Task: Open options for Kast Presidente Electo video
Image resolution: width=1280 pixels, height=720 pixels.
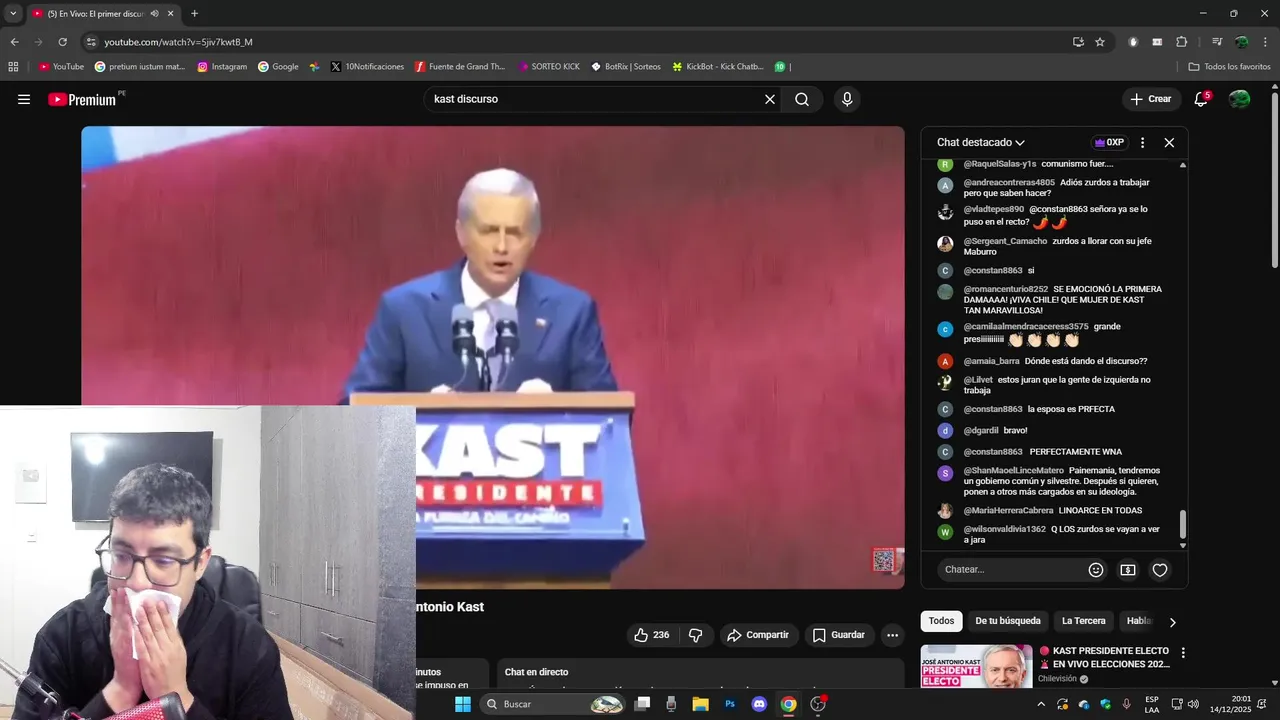Action: point(1183,653)
